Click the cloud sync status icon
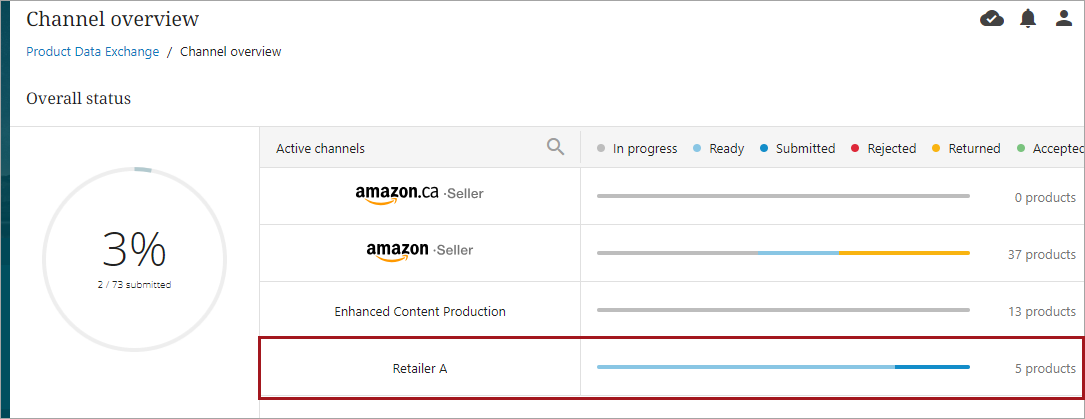This screenshot has width=1085, height=419. coord(992,18)
